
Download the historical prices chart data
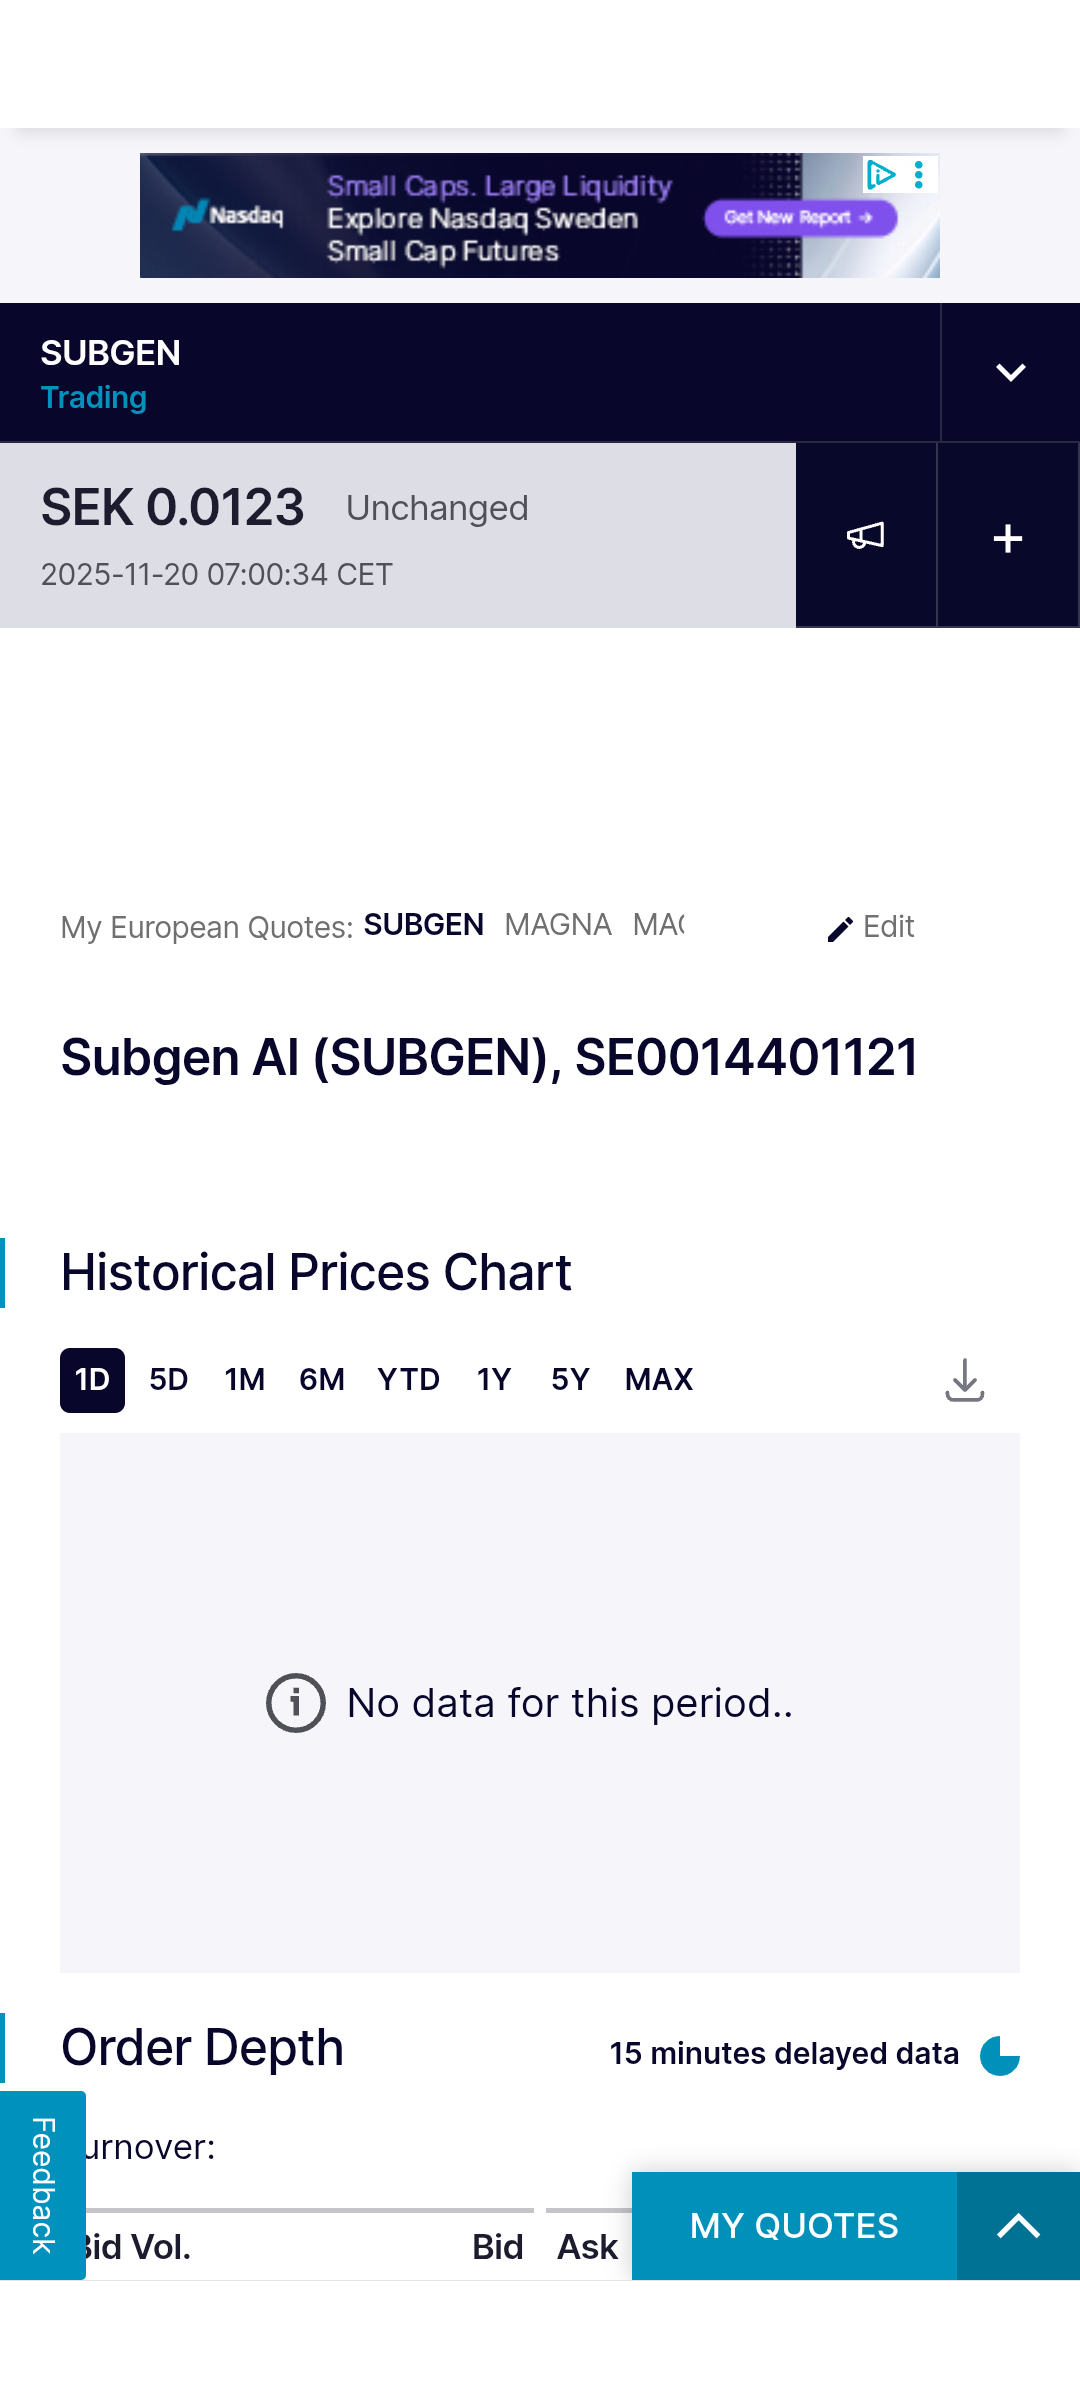pos(965,1380)
